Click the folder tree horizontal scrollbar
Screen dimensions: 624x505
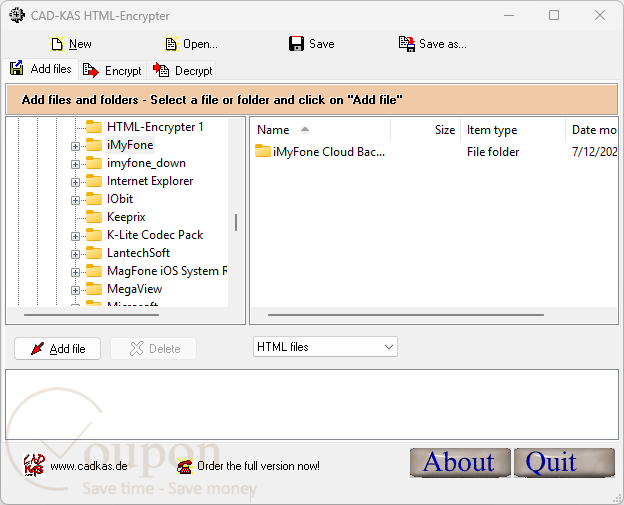pyautogui.click(x=92, y=315)
